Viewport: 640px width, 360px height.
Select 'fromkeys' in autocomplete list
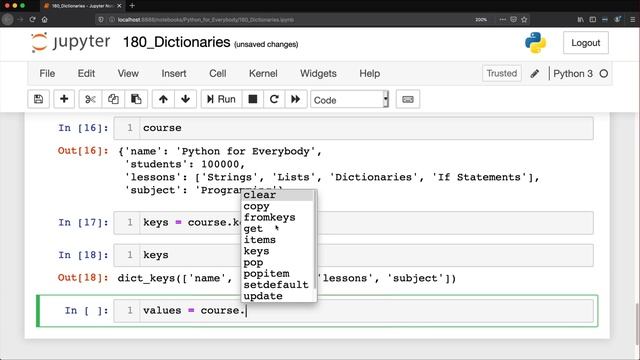pos(278,218)
